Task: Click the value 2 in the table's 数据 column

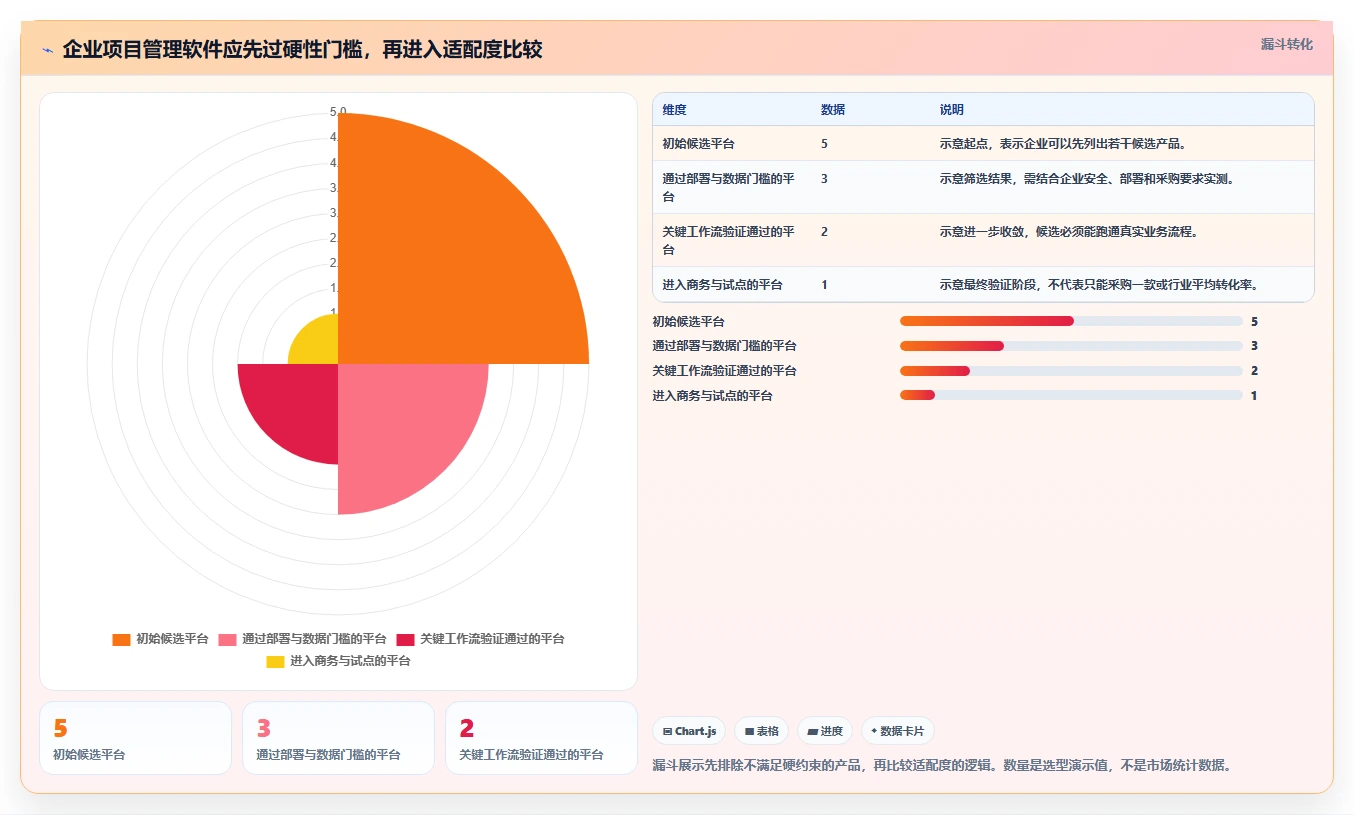Action: point(824,232)
